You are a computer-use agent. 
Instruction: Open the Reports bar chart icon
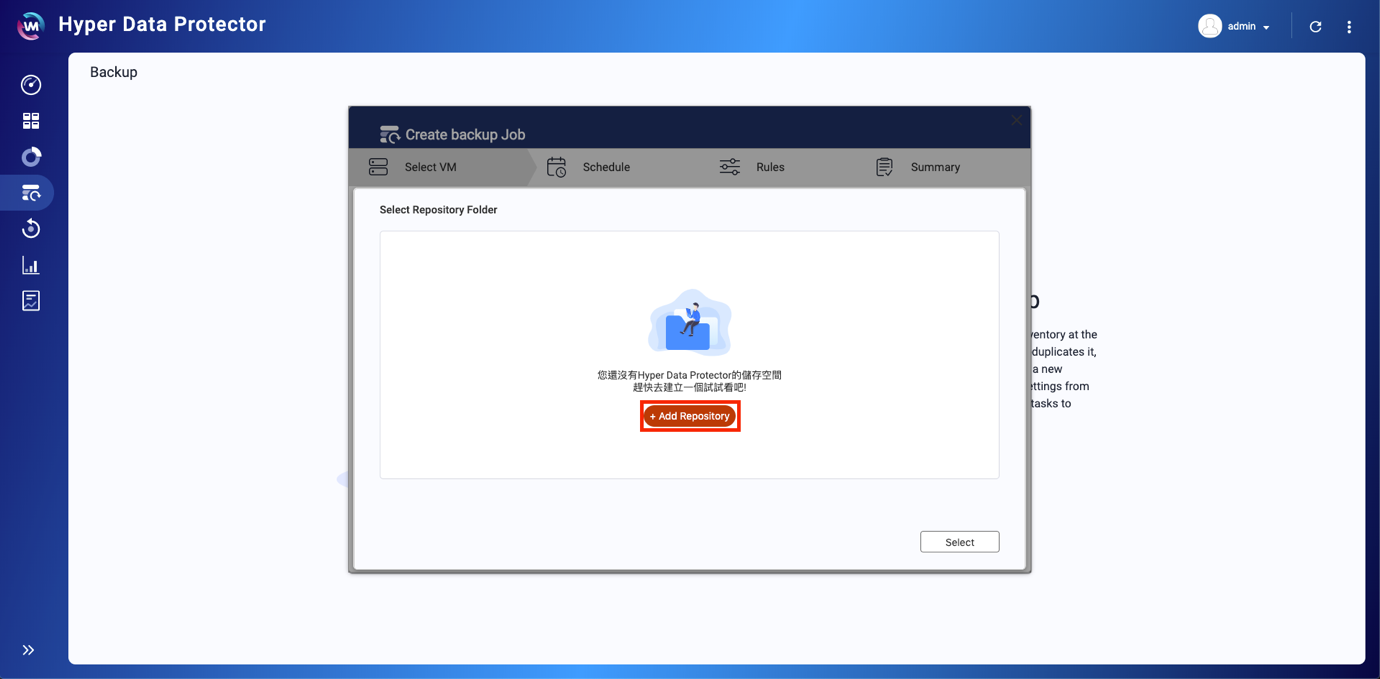pos(31,265)
